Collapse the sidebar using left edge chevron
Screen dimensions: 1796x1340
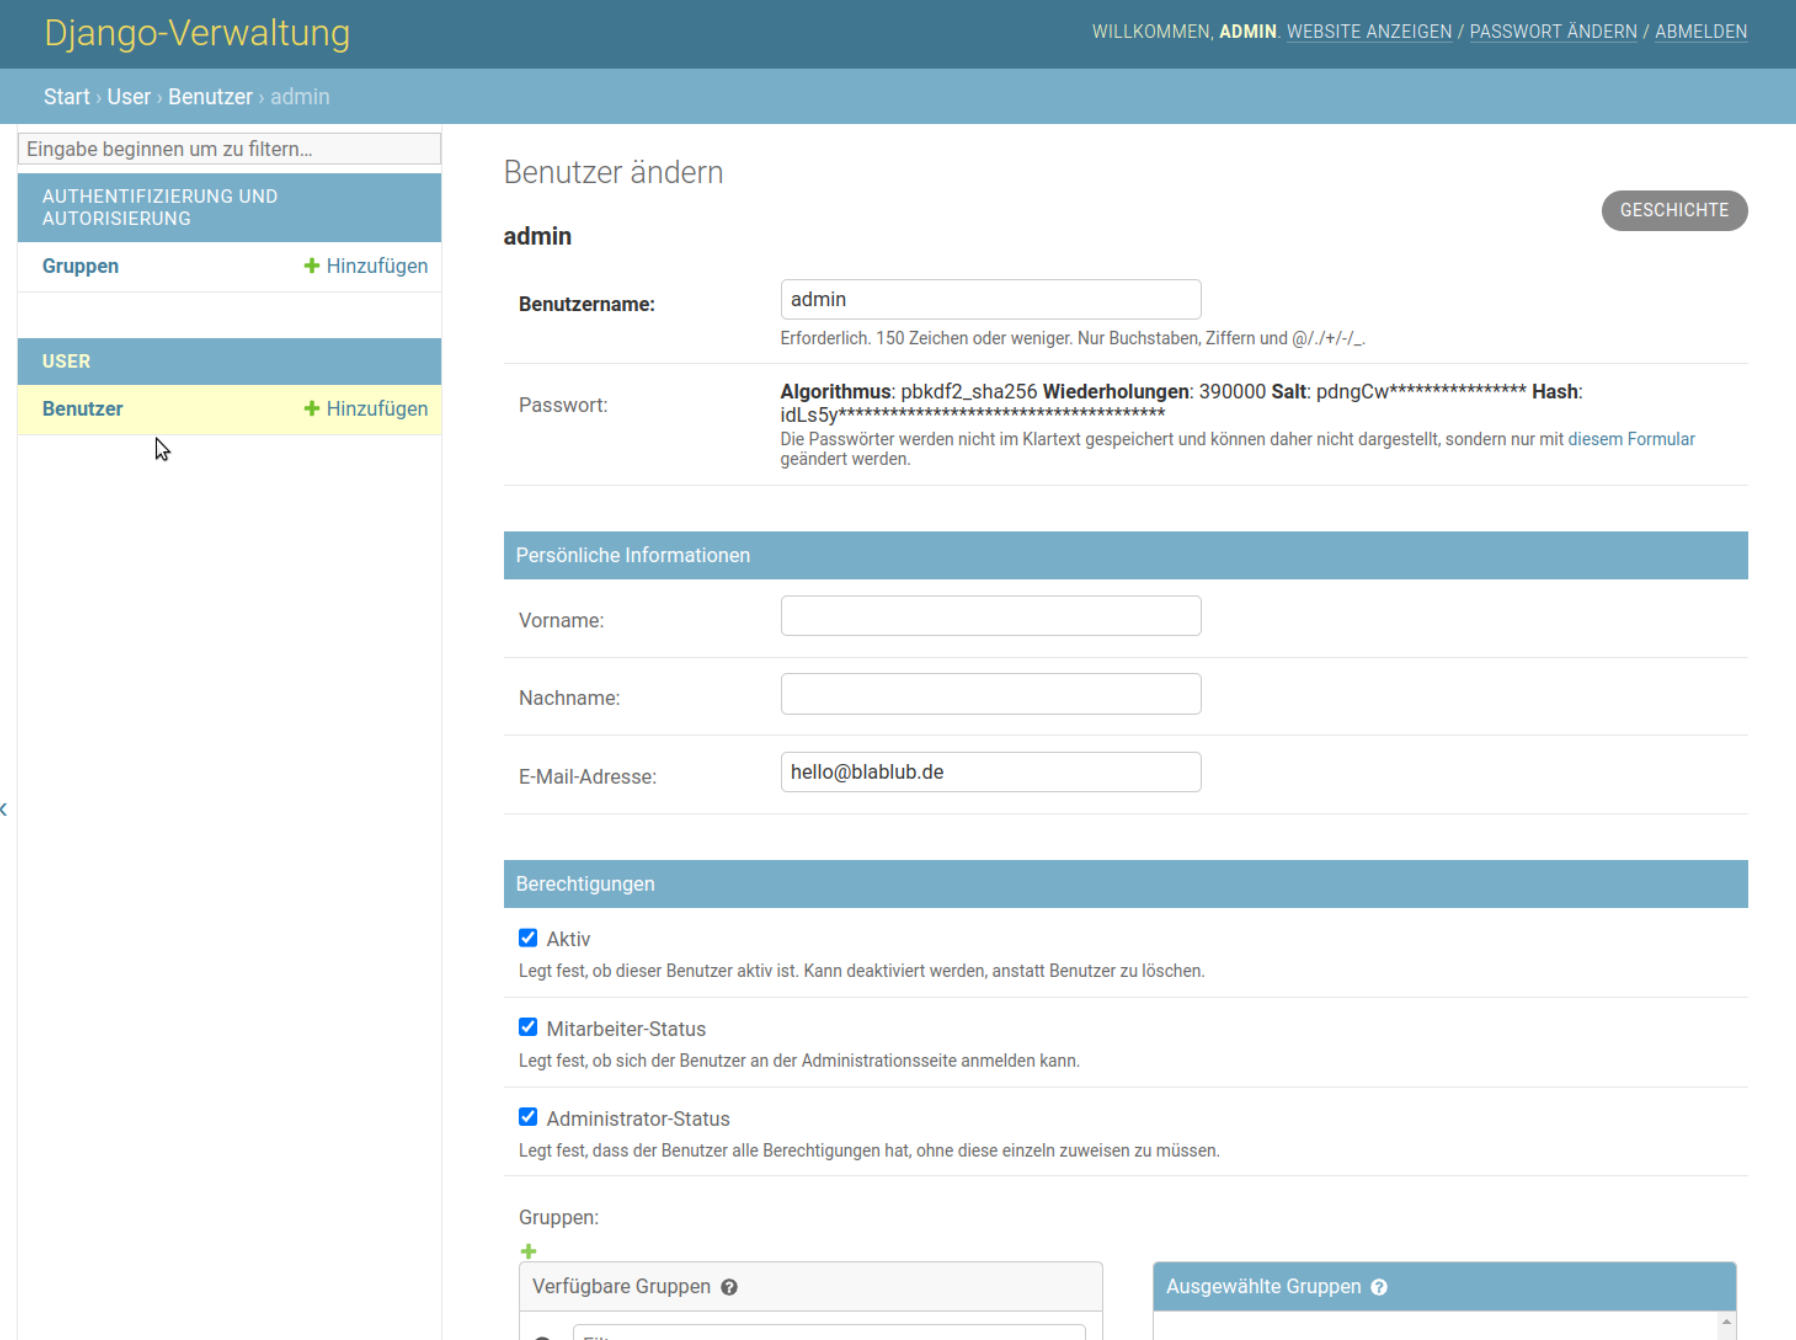click(x=4, y=809)
